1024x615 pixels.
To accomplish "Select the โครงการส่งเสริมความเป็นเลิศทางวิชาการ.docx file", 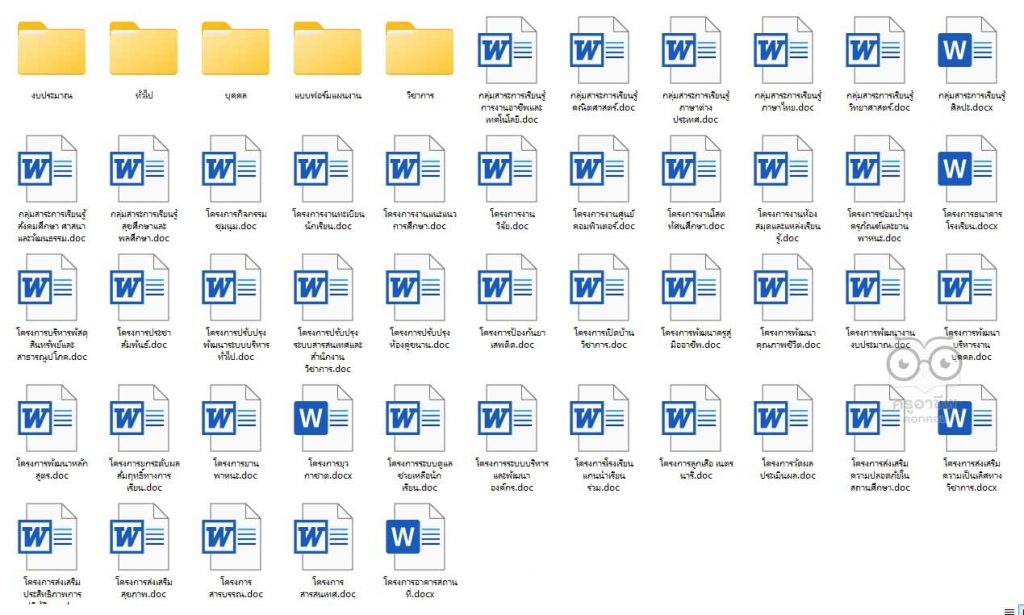I will [x=968, y=418].
